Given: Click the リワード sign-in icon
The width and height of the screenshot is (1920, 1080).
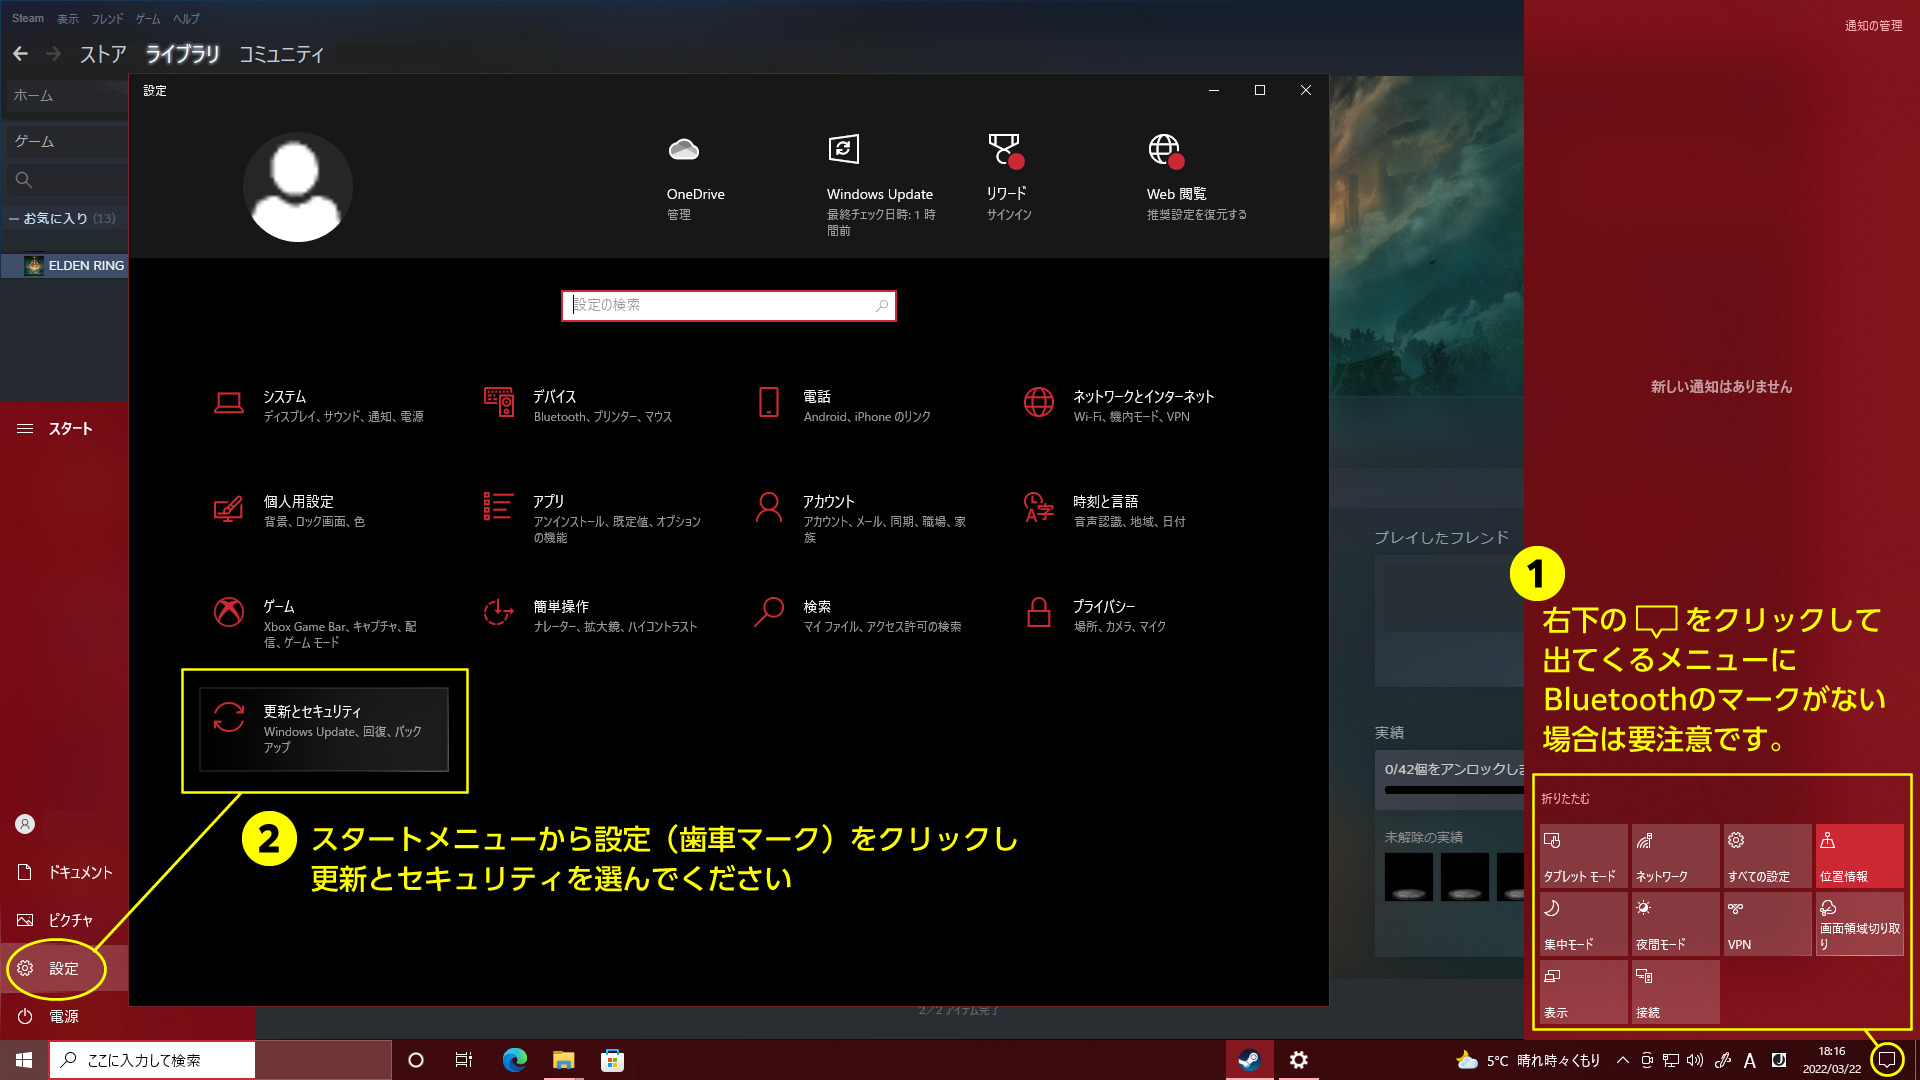Looking at the screenshot, I should pyautogui.click(x=1005, y=150).
